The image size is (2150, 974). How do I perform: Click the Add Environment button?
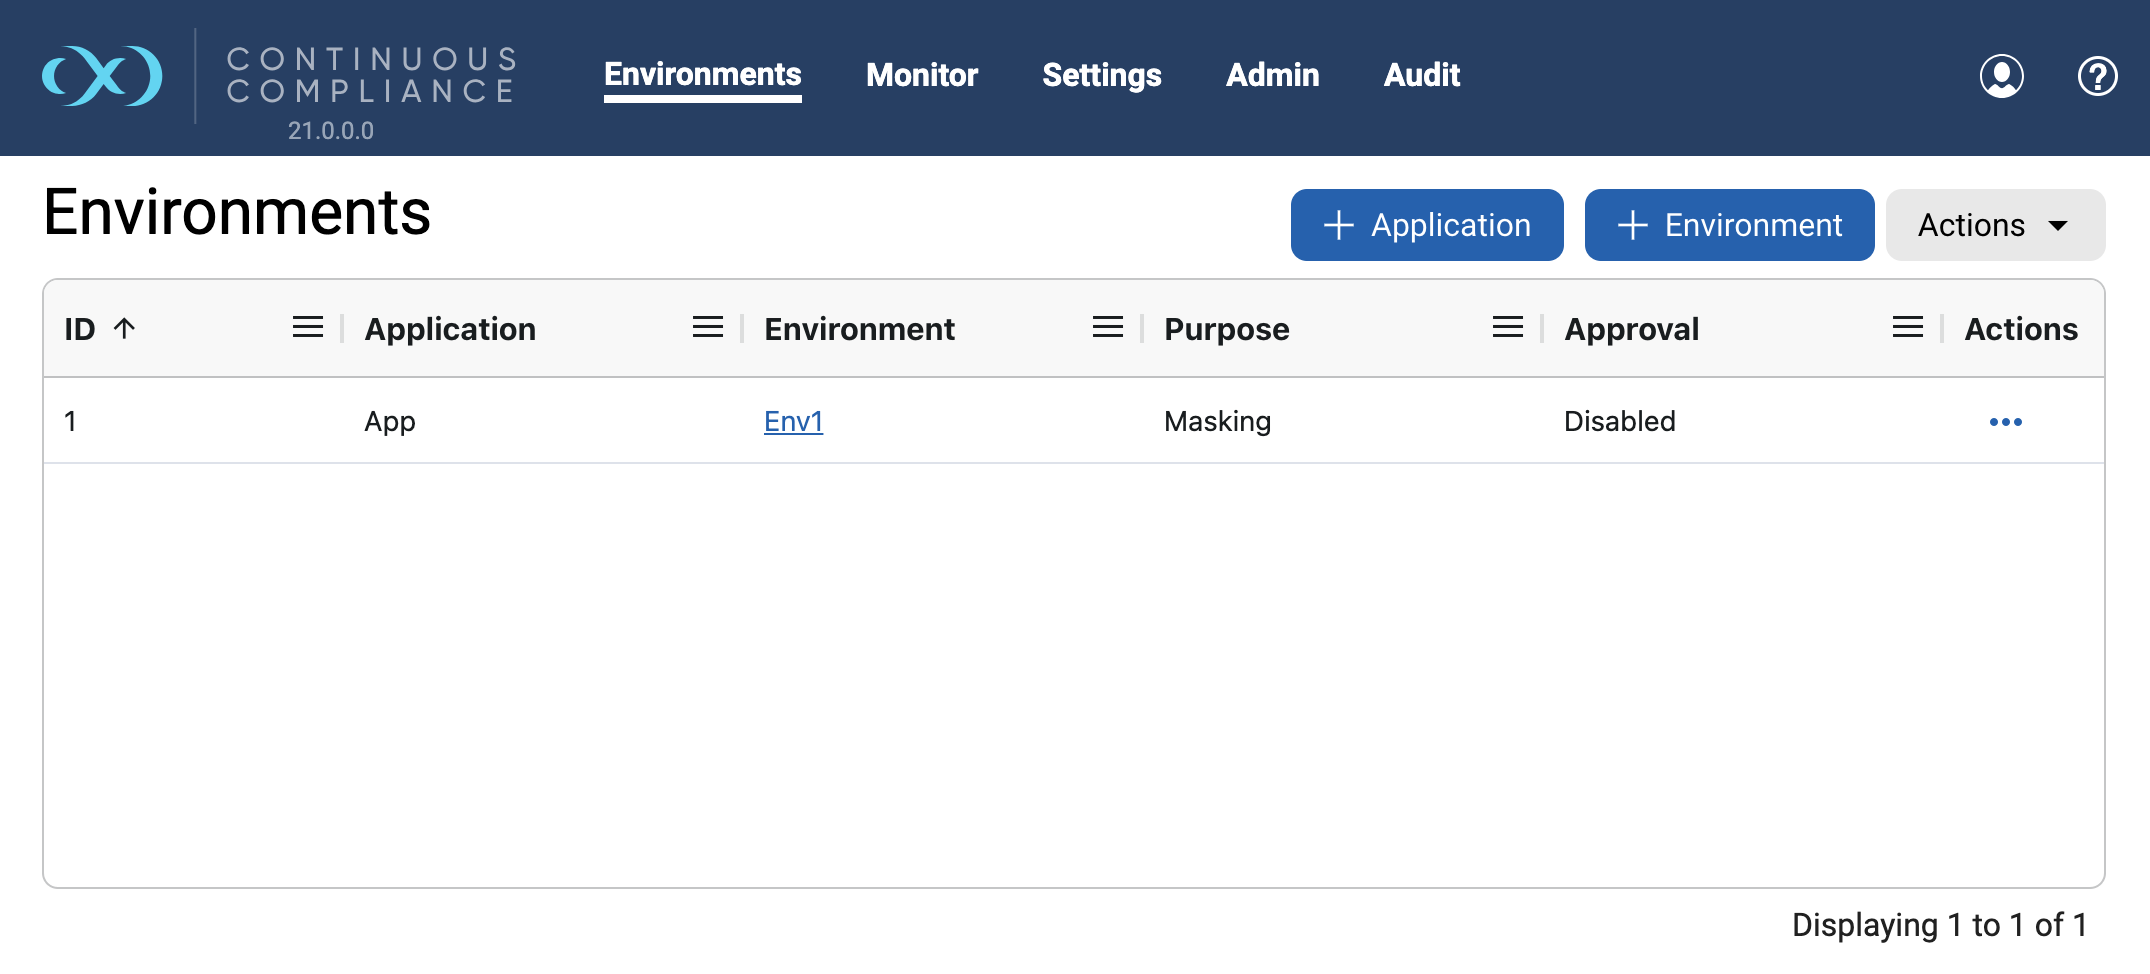pos(1728,225)
